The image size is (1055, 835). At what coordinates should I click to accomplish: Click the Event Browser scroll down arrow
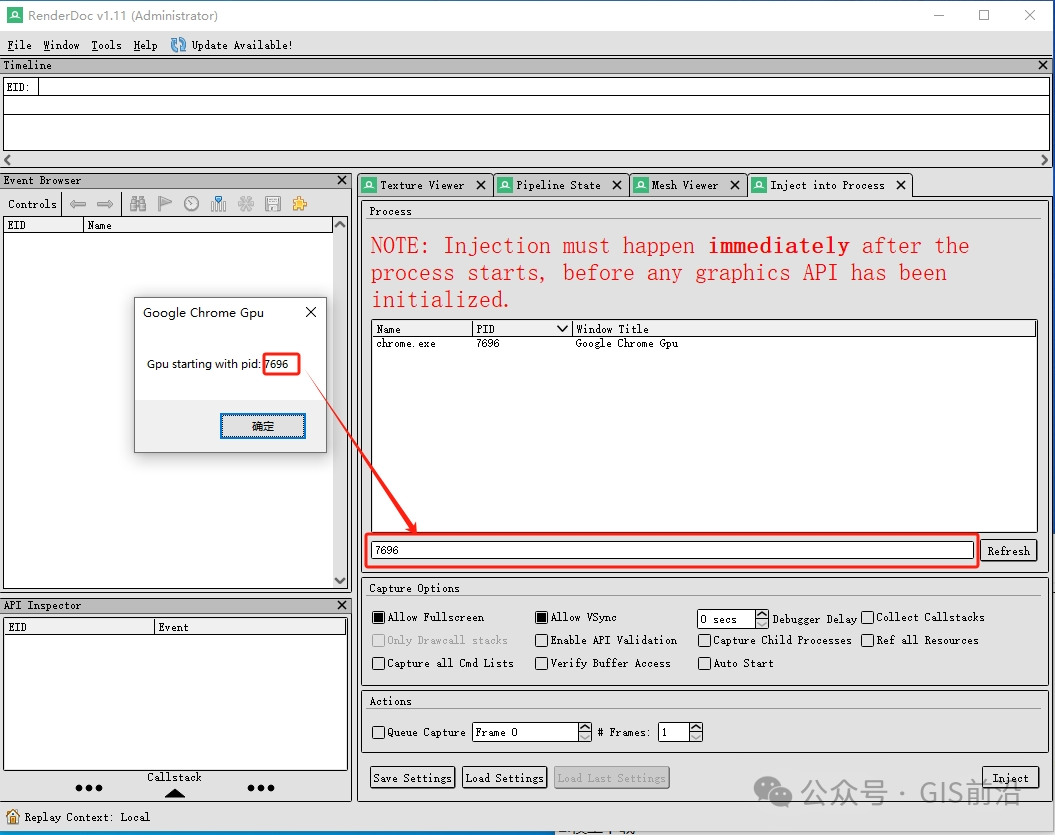(340, 580)
